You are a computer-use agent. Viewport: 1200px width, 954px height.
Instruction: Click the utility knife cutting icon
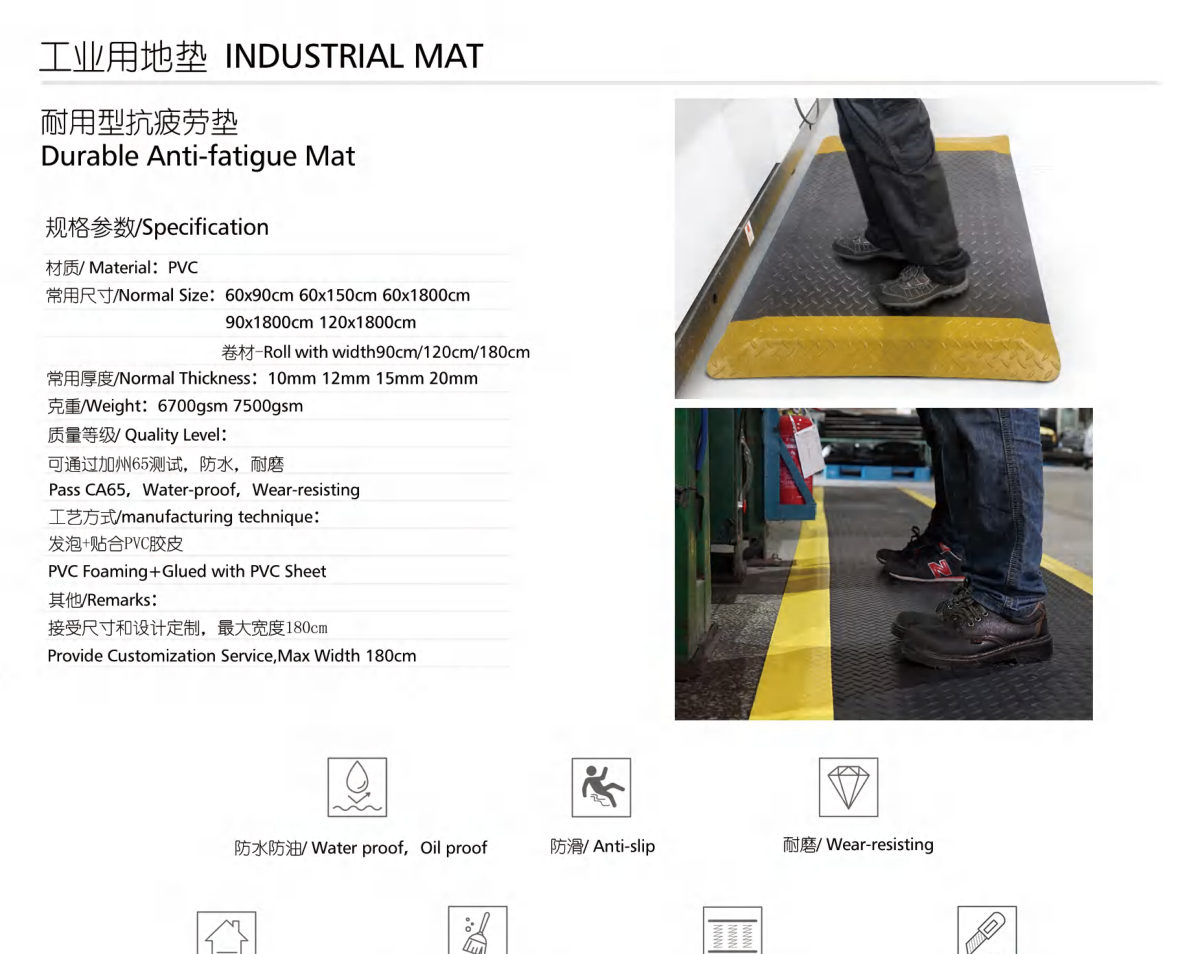[987, 930]
